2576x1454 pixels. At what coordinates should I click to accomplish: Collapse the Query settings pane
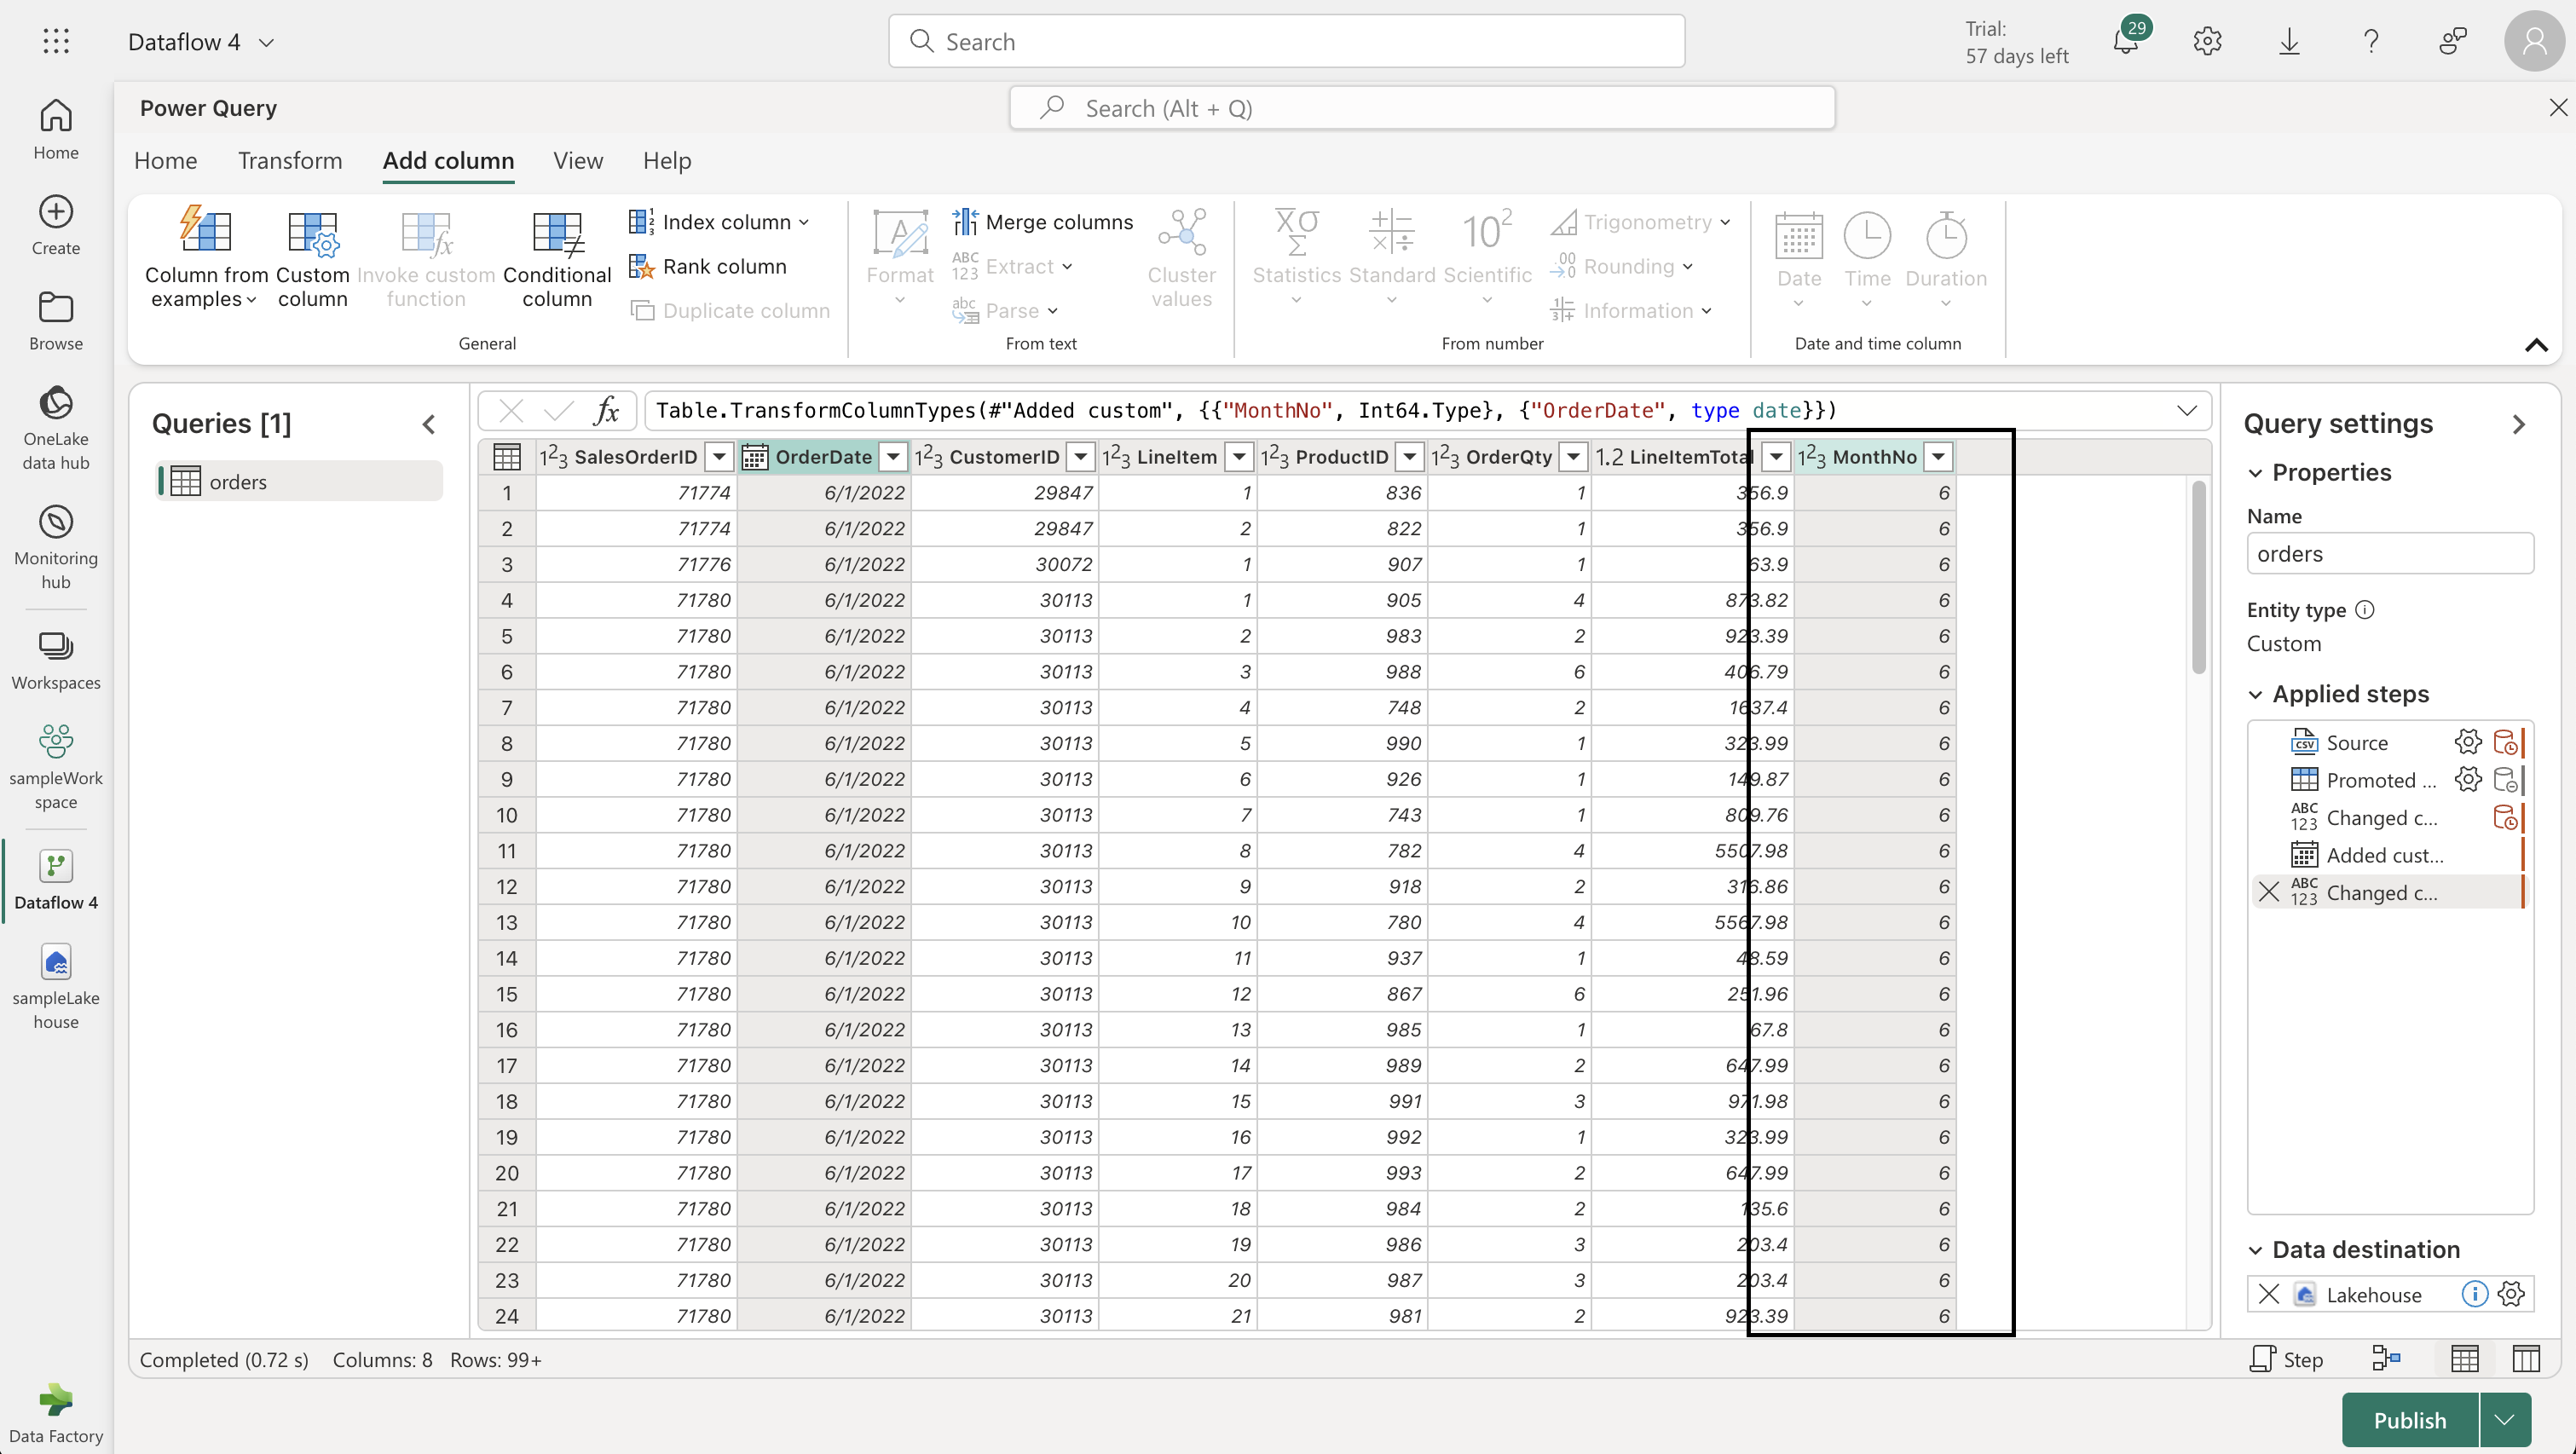[2519, 424]
